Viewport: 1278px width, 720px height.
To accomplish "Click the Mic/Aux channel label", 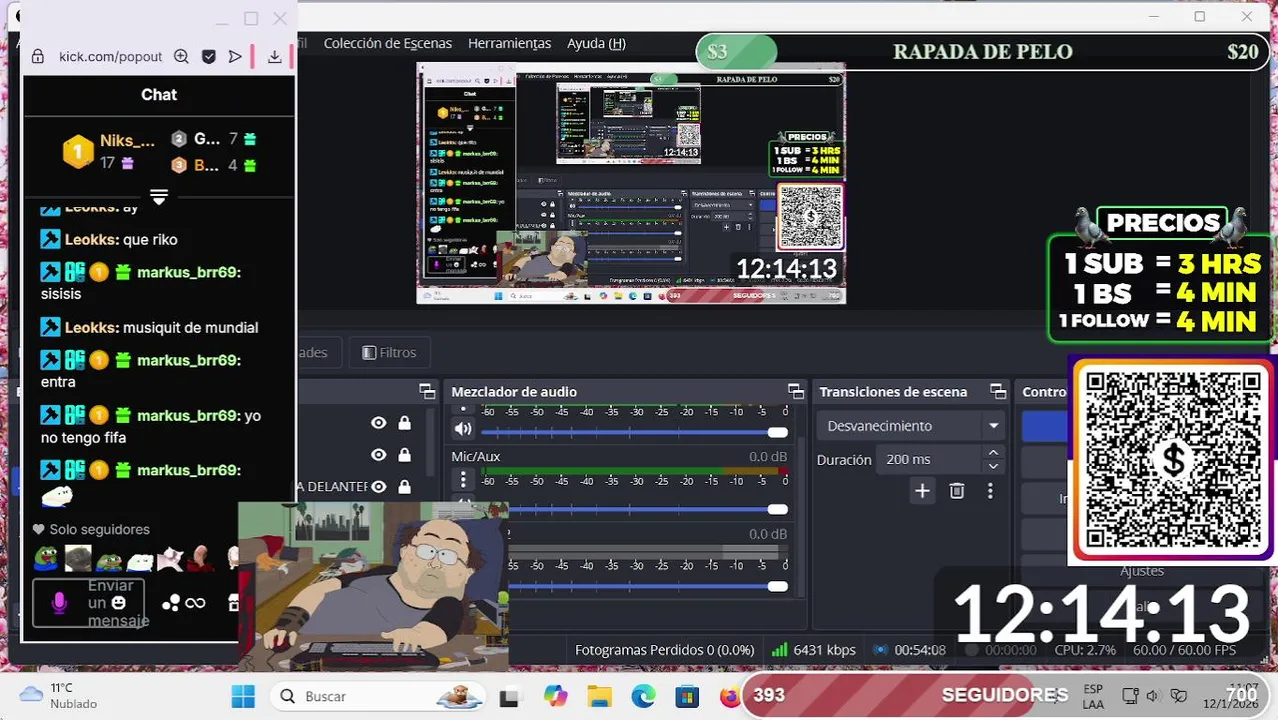I will point(476,457).
